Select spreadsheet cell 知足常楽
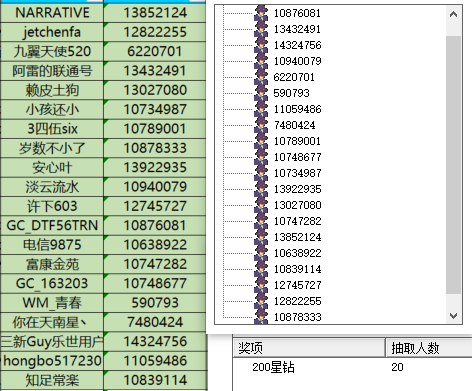The width and height of the screenshot is (472, 391). 52,380
